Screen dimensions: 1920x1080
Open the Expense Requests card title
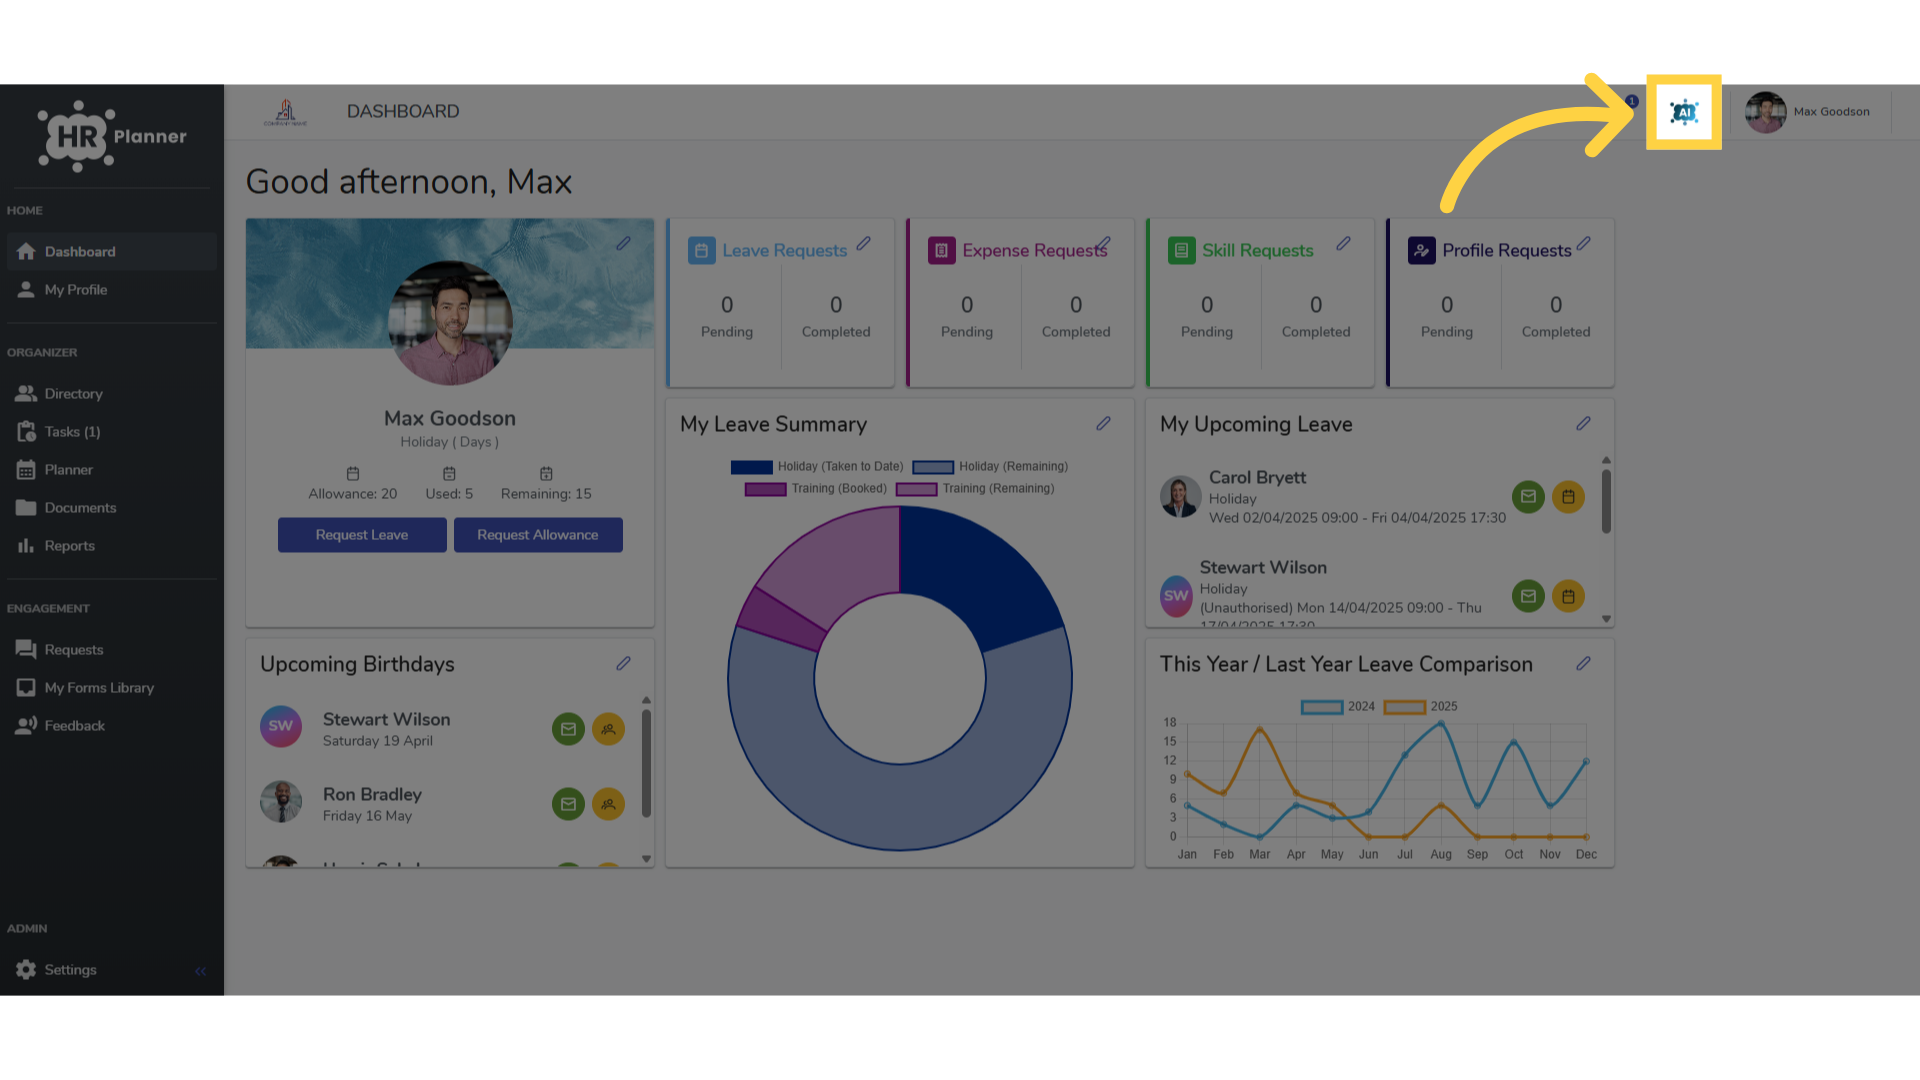(x=1035, y=251)
